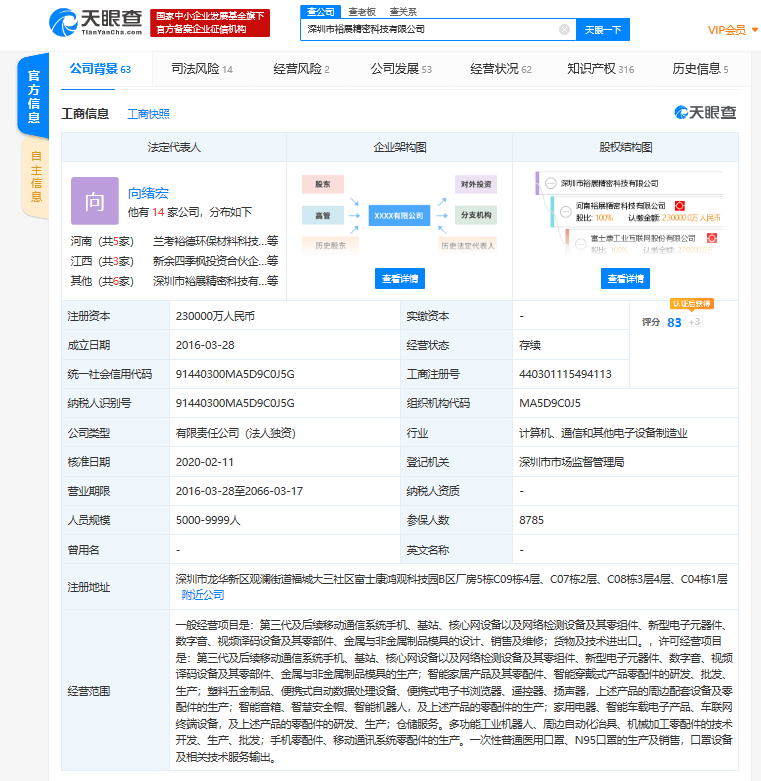Image resolution: width=761 pixels, height=781 pixels.
Task: Click the 历史法定代表人 node in diagram
Action: click(x=468, y=246)
